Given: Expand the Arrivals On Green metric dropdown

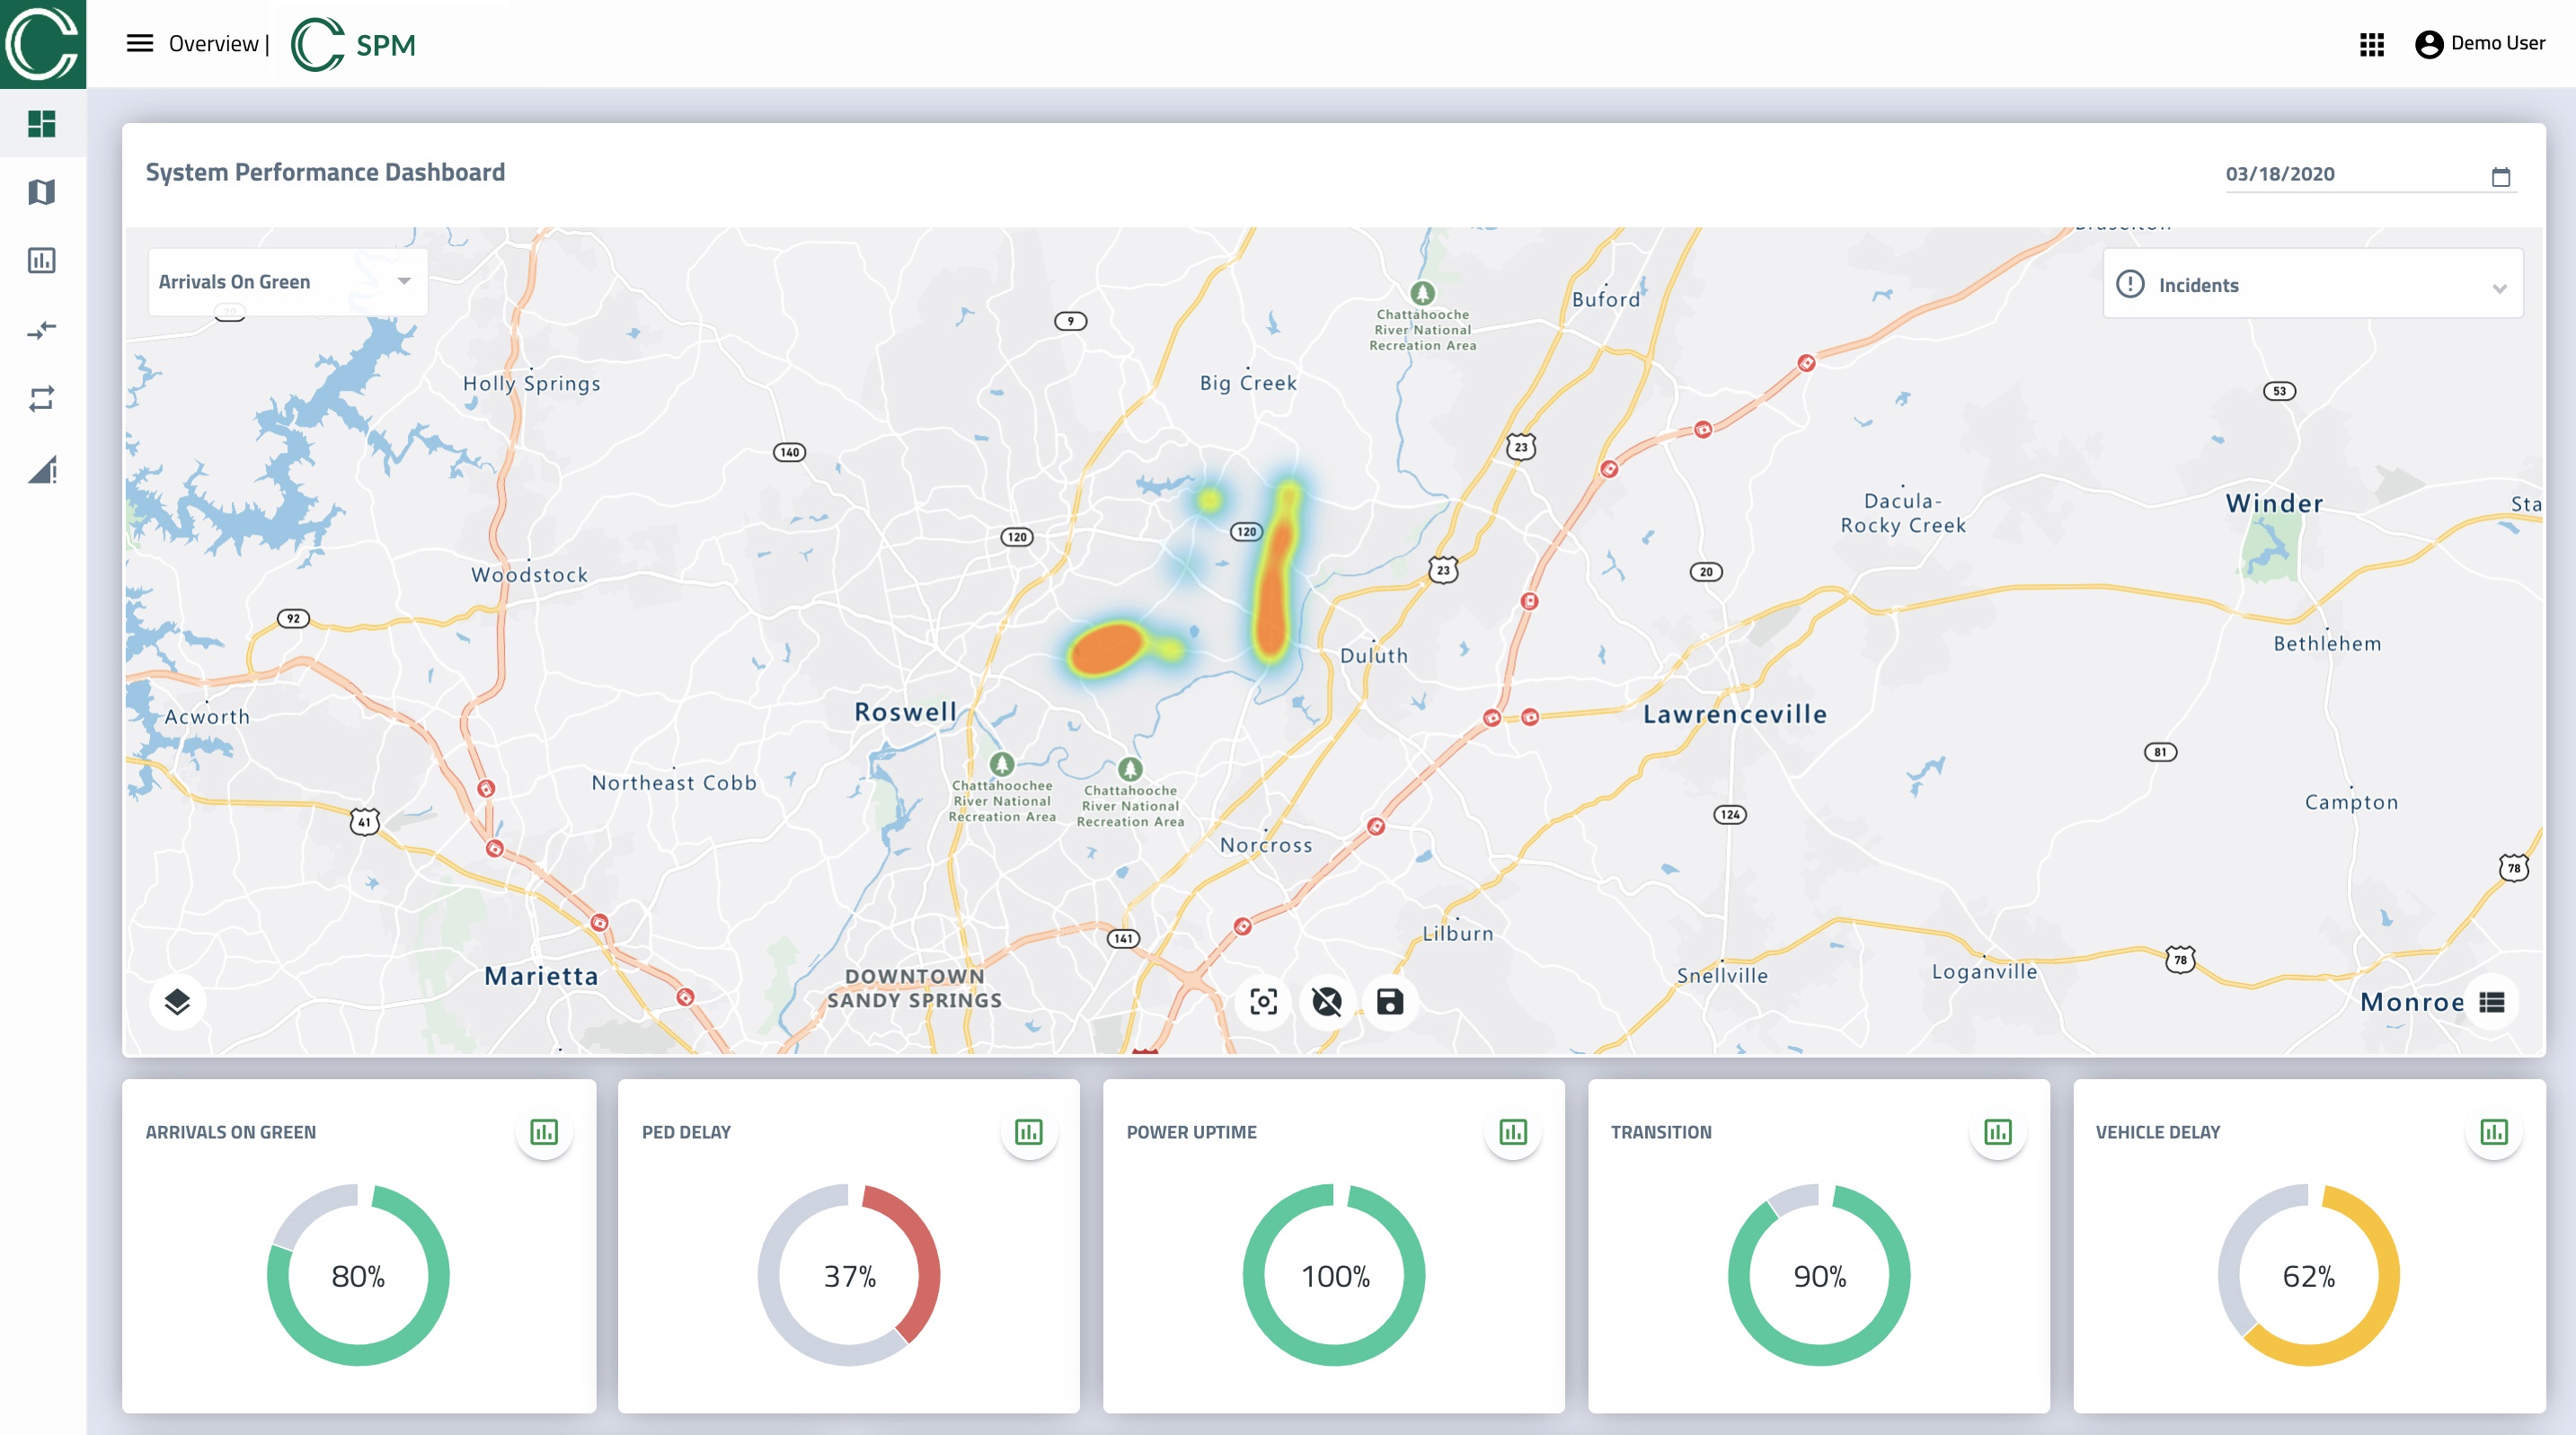Looking at the screenshot, I should click(288, 282).
